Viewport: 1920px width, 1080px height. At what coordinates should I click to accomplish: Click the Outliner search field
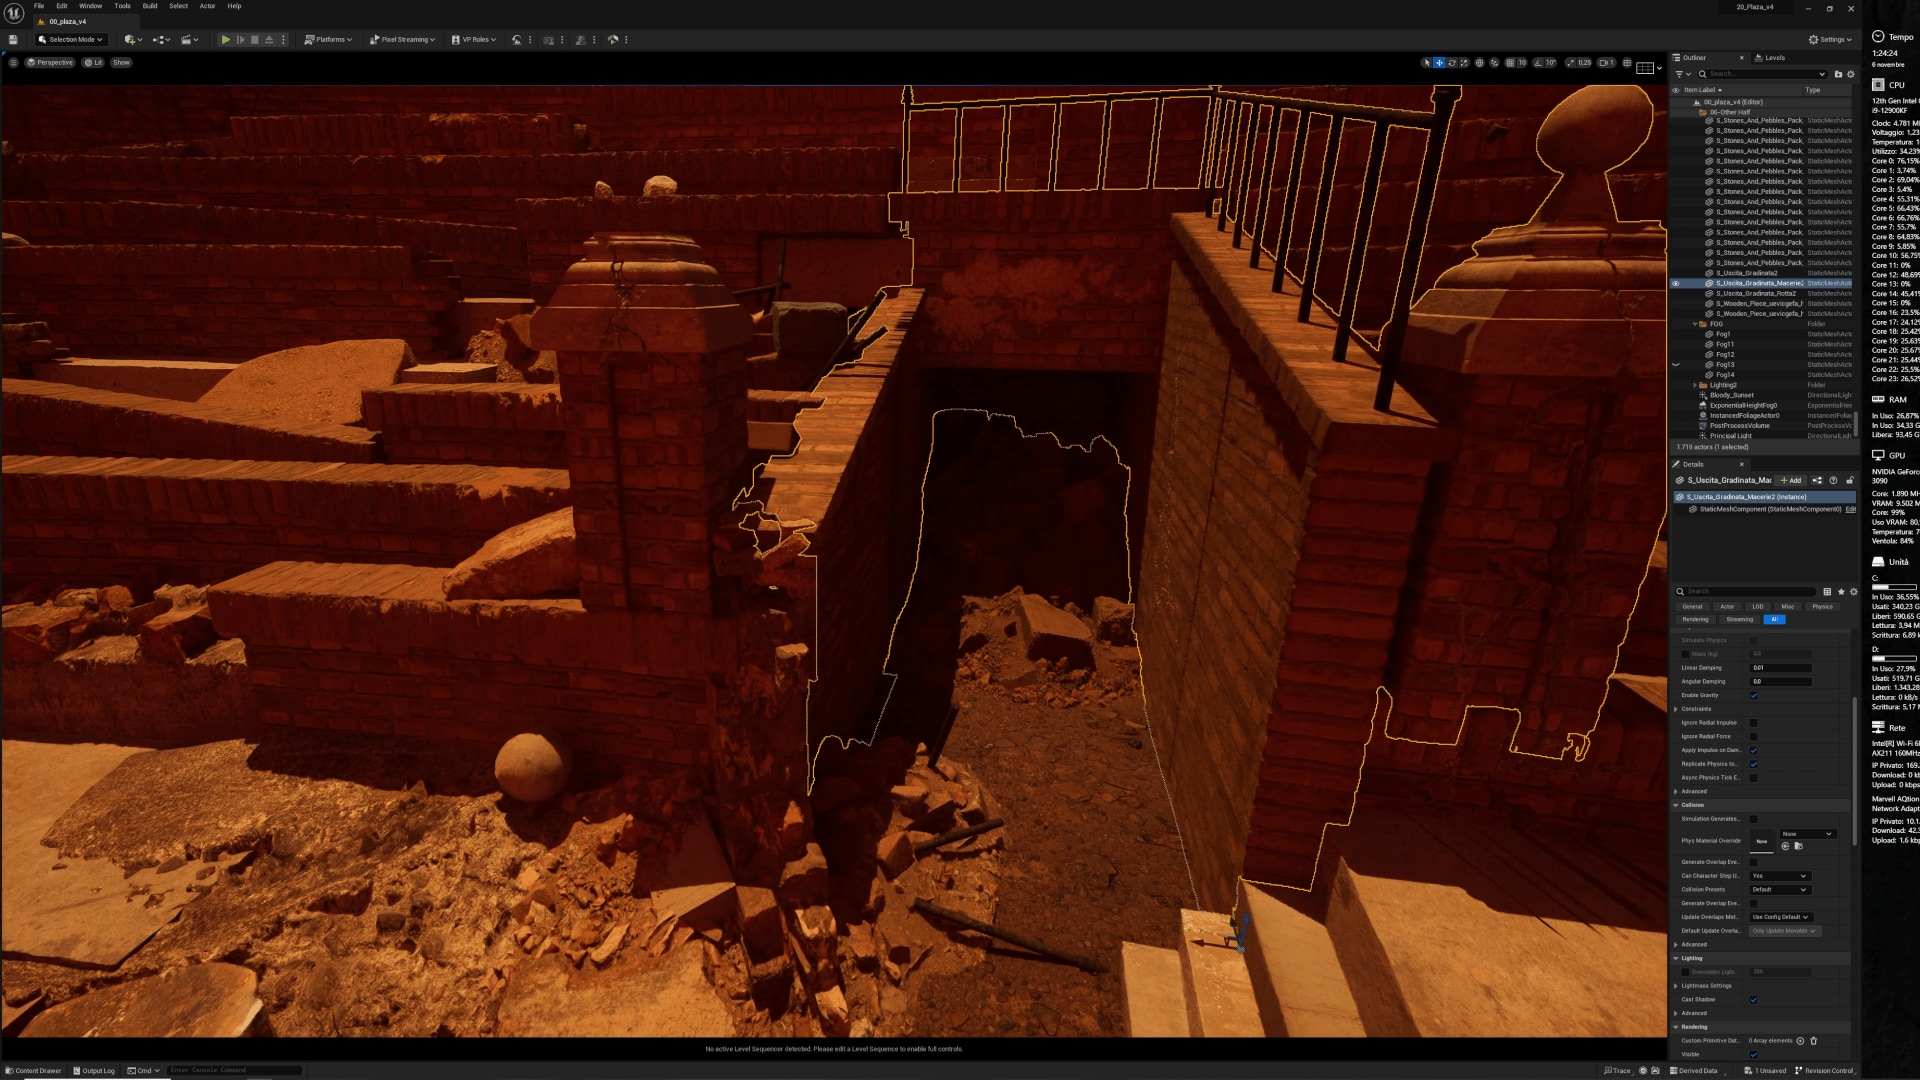1760,74
